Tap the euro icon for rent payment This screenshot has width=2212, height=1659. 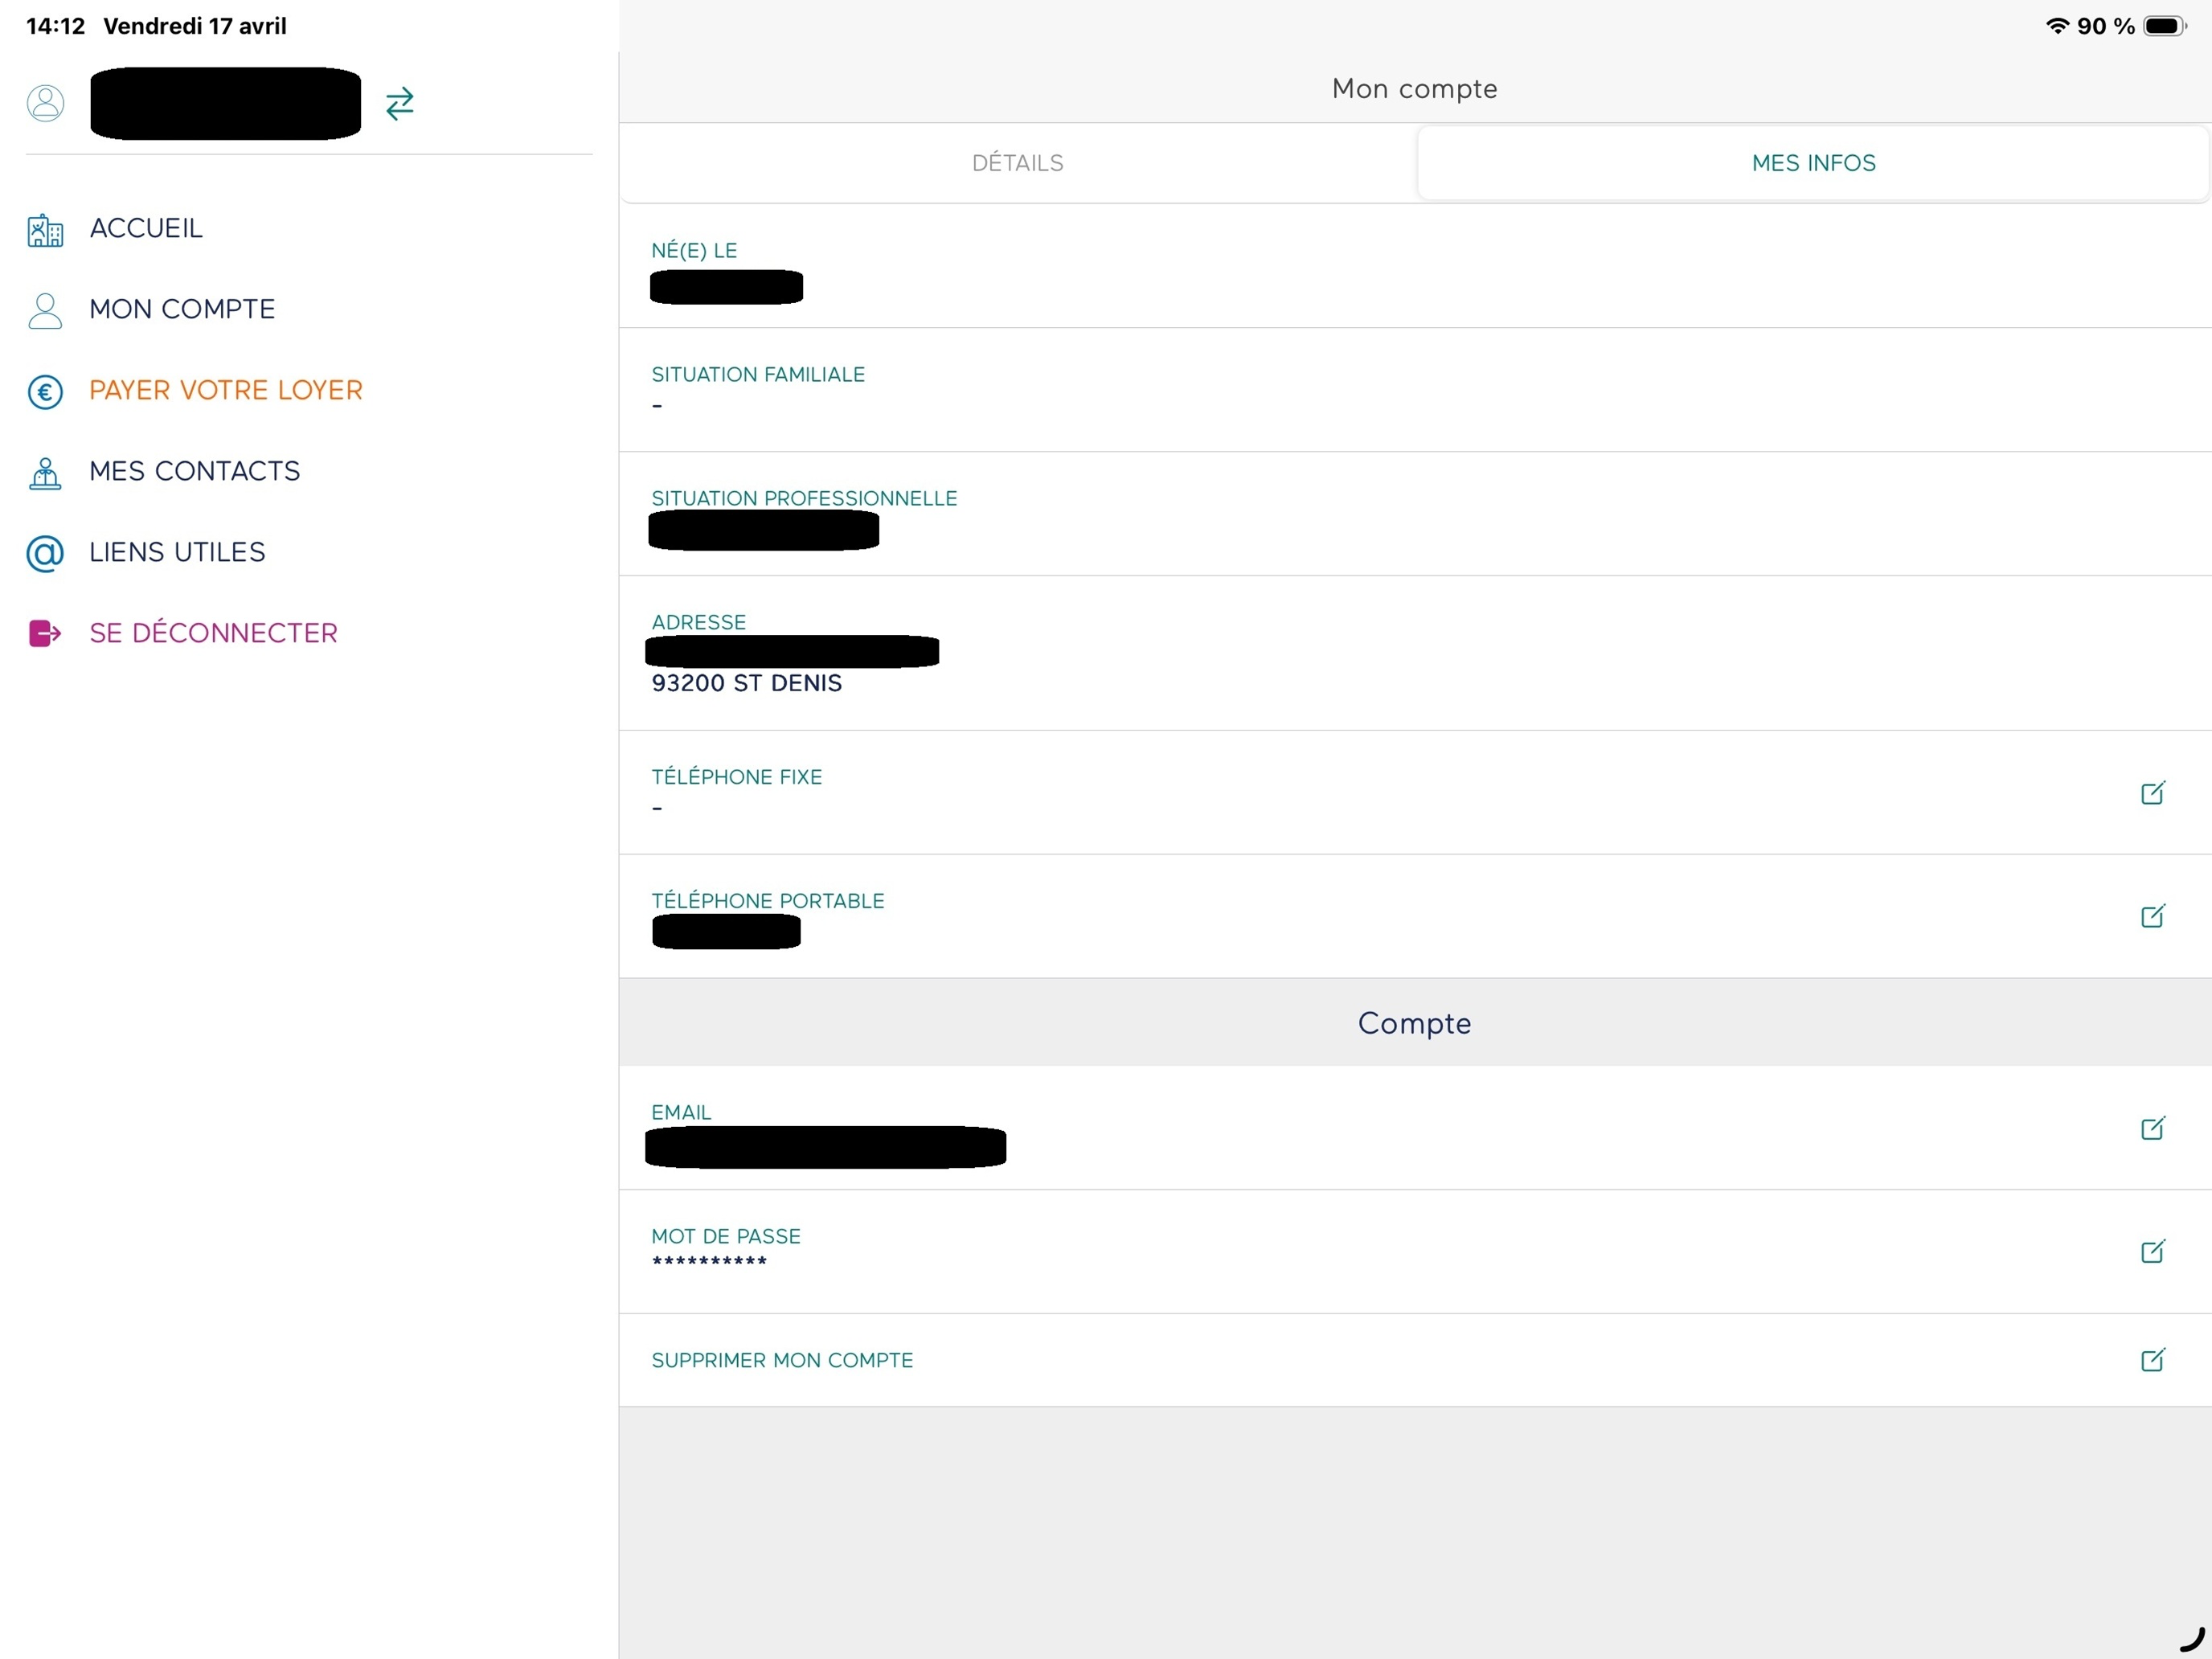tap(45, 392)
